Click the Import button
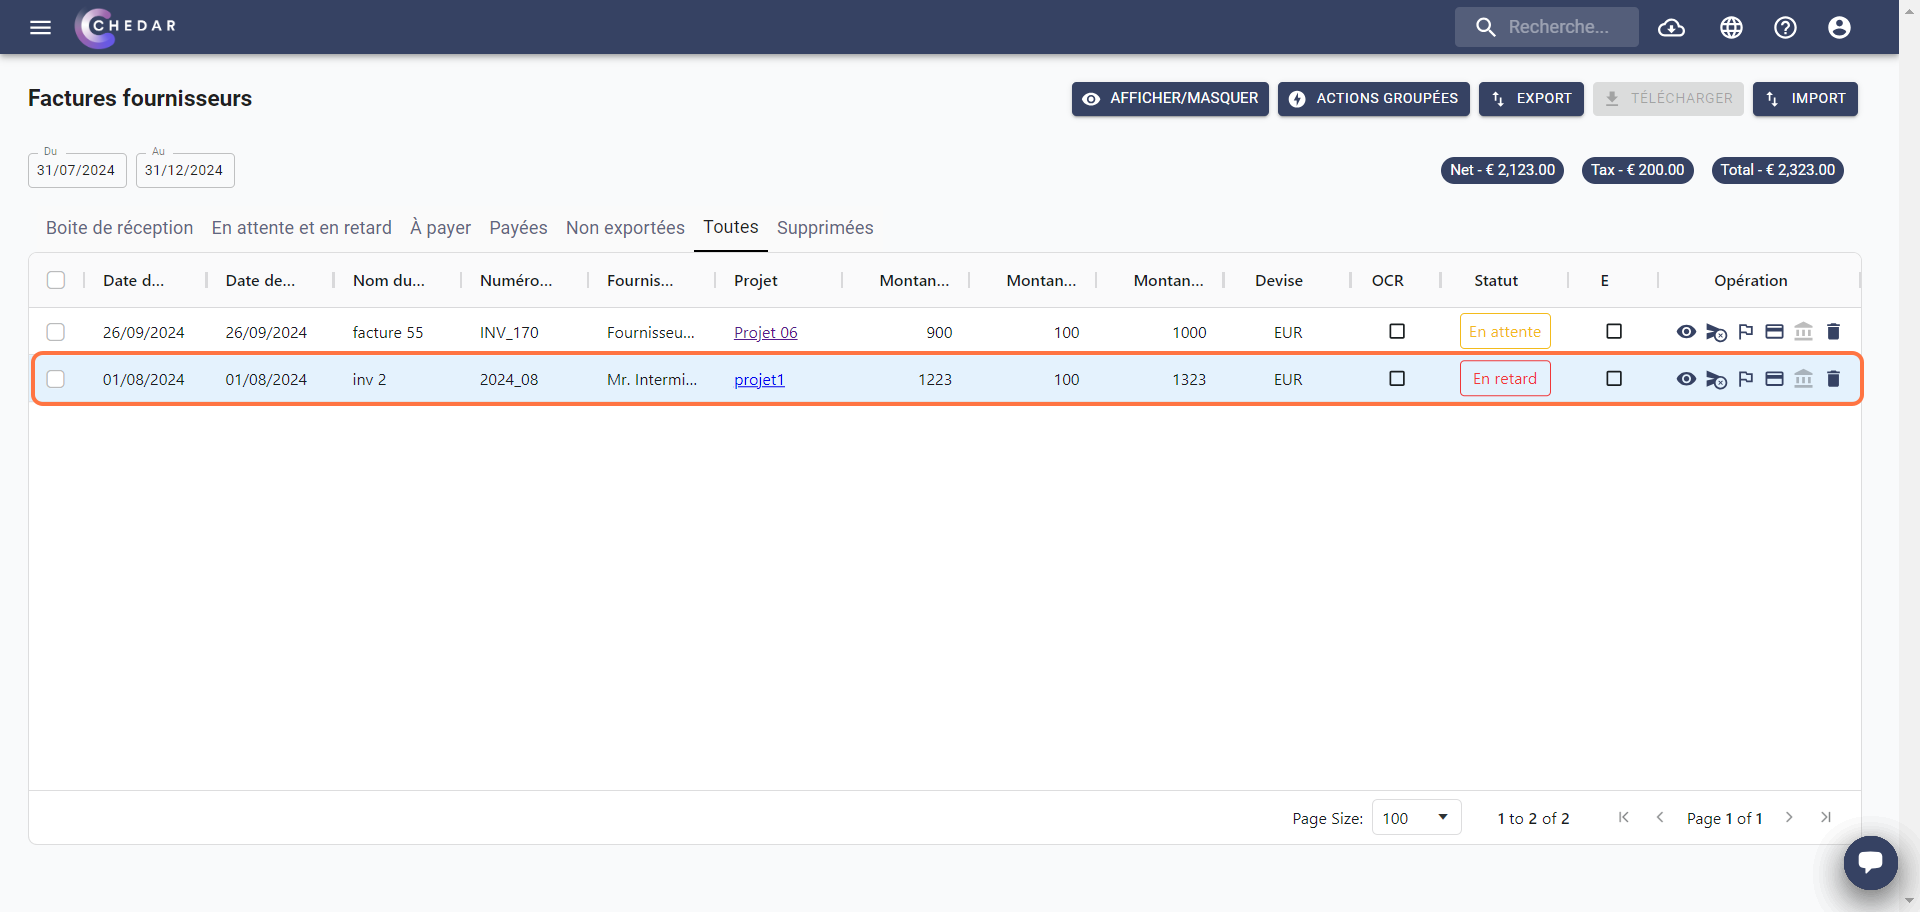1920x912 pixels. (1805, 99)
